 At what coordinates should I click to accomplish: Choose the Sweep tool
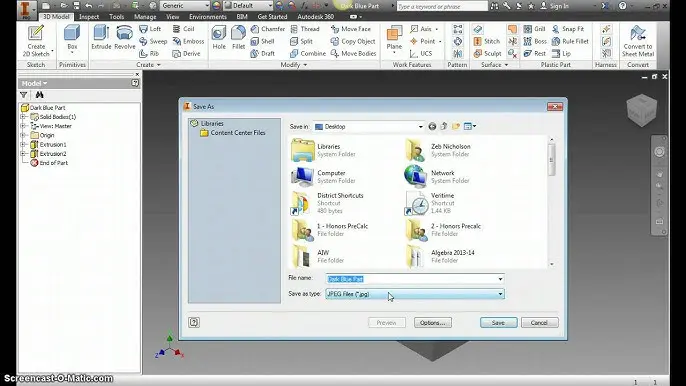tap(153, 41)
